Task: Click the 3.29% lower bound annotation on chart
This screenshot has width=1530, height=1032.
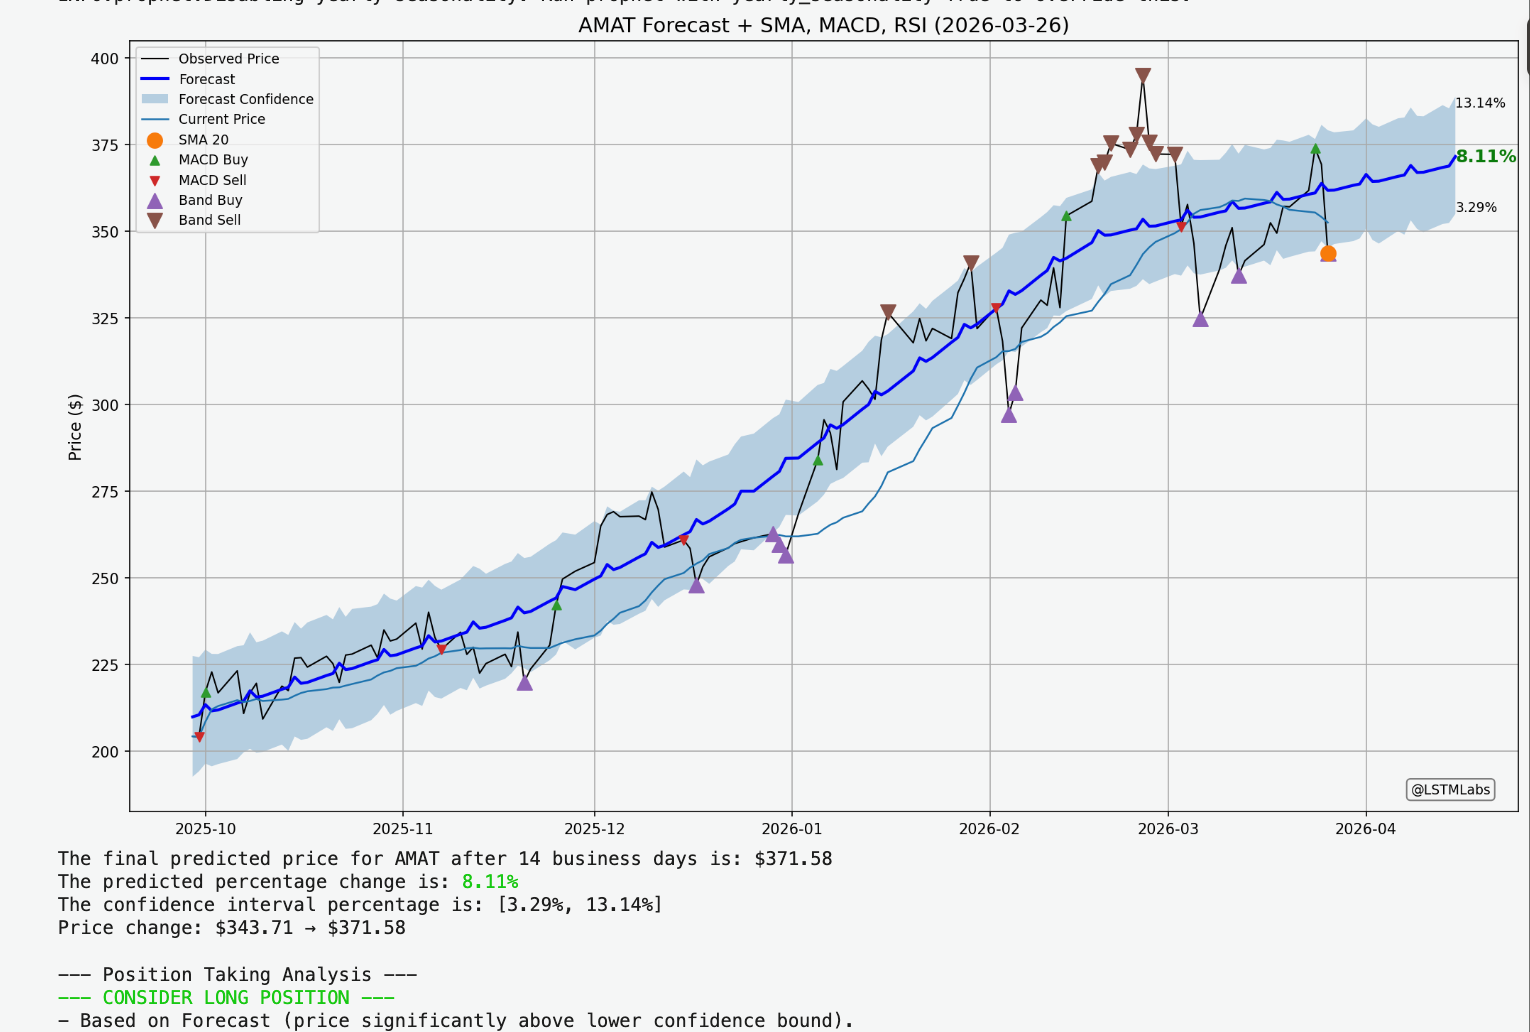Action: [x=1476, y=208]
